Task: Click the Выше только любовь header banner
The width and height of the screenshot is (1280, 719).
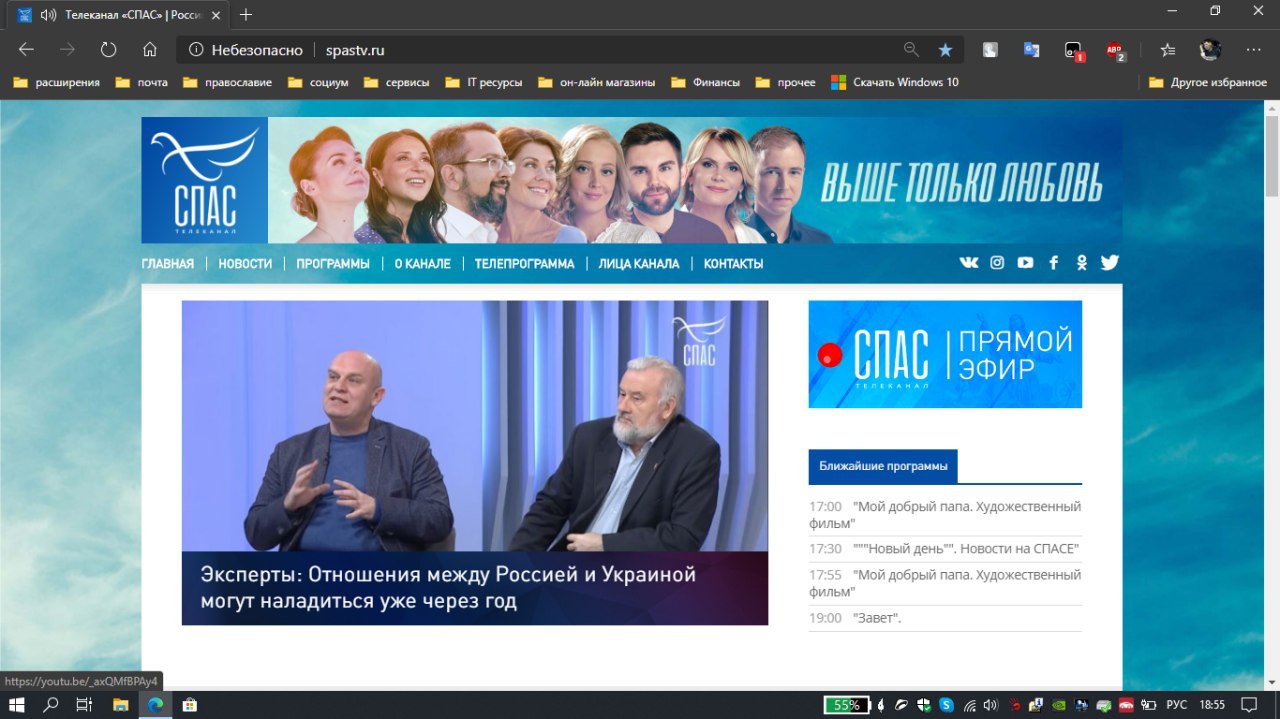Action: [695, 180]
